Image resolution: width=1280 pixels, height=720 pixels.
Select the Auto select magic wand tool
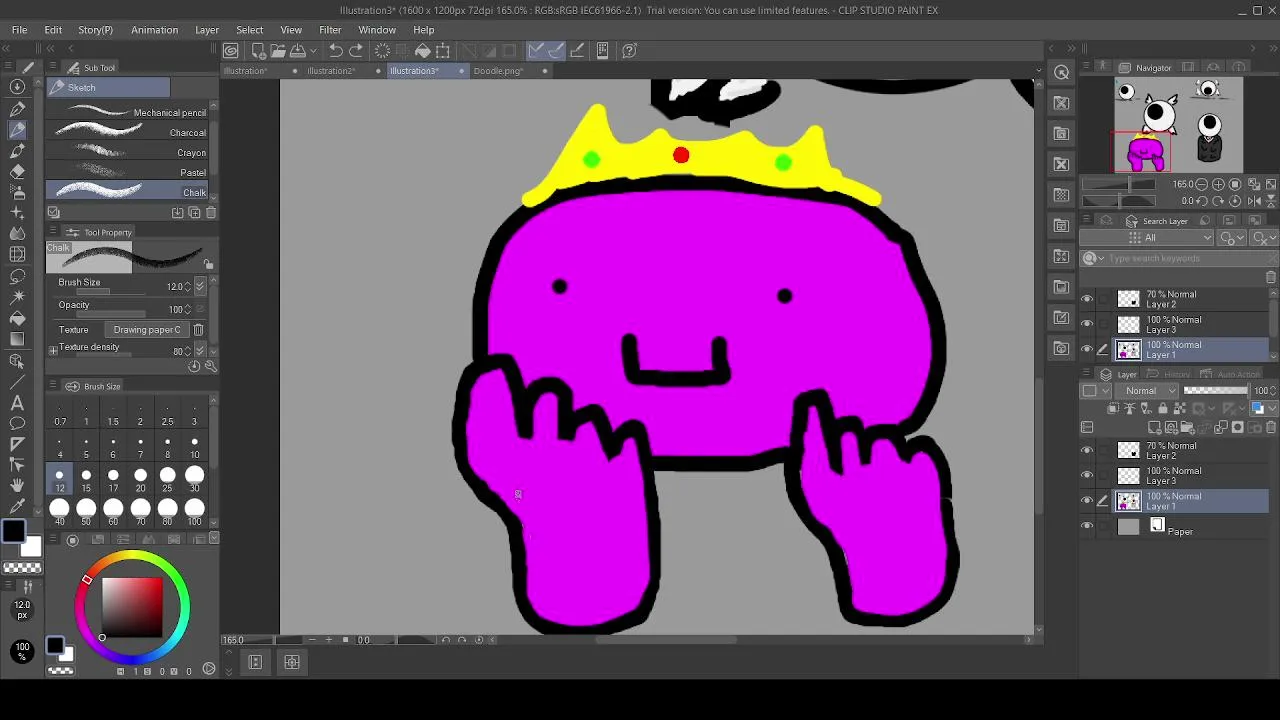tap(17, 297)
